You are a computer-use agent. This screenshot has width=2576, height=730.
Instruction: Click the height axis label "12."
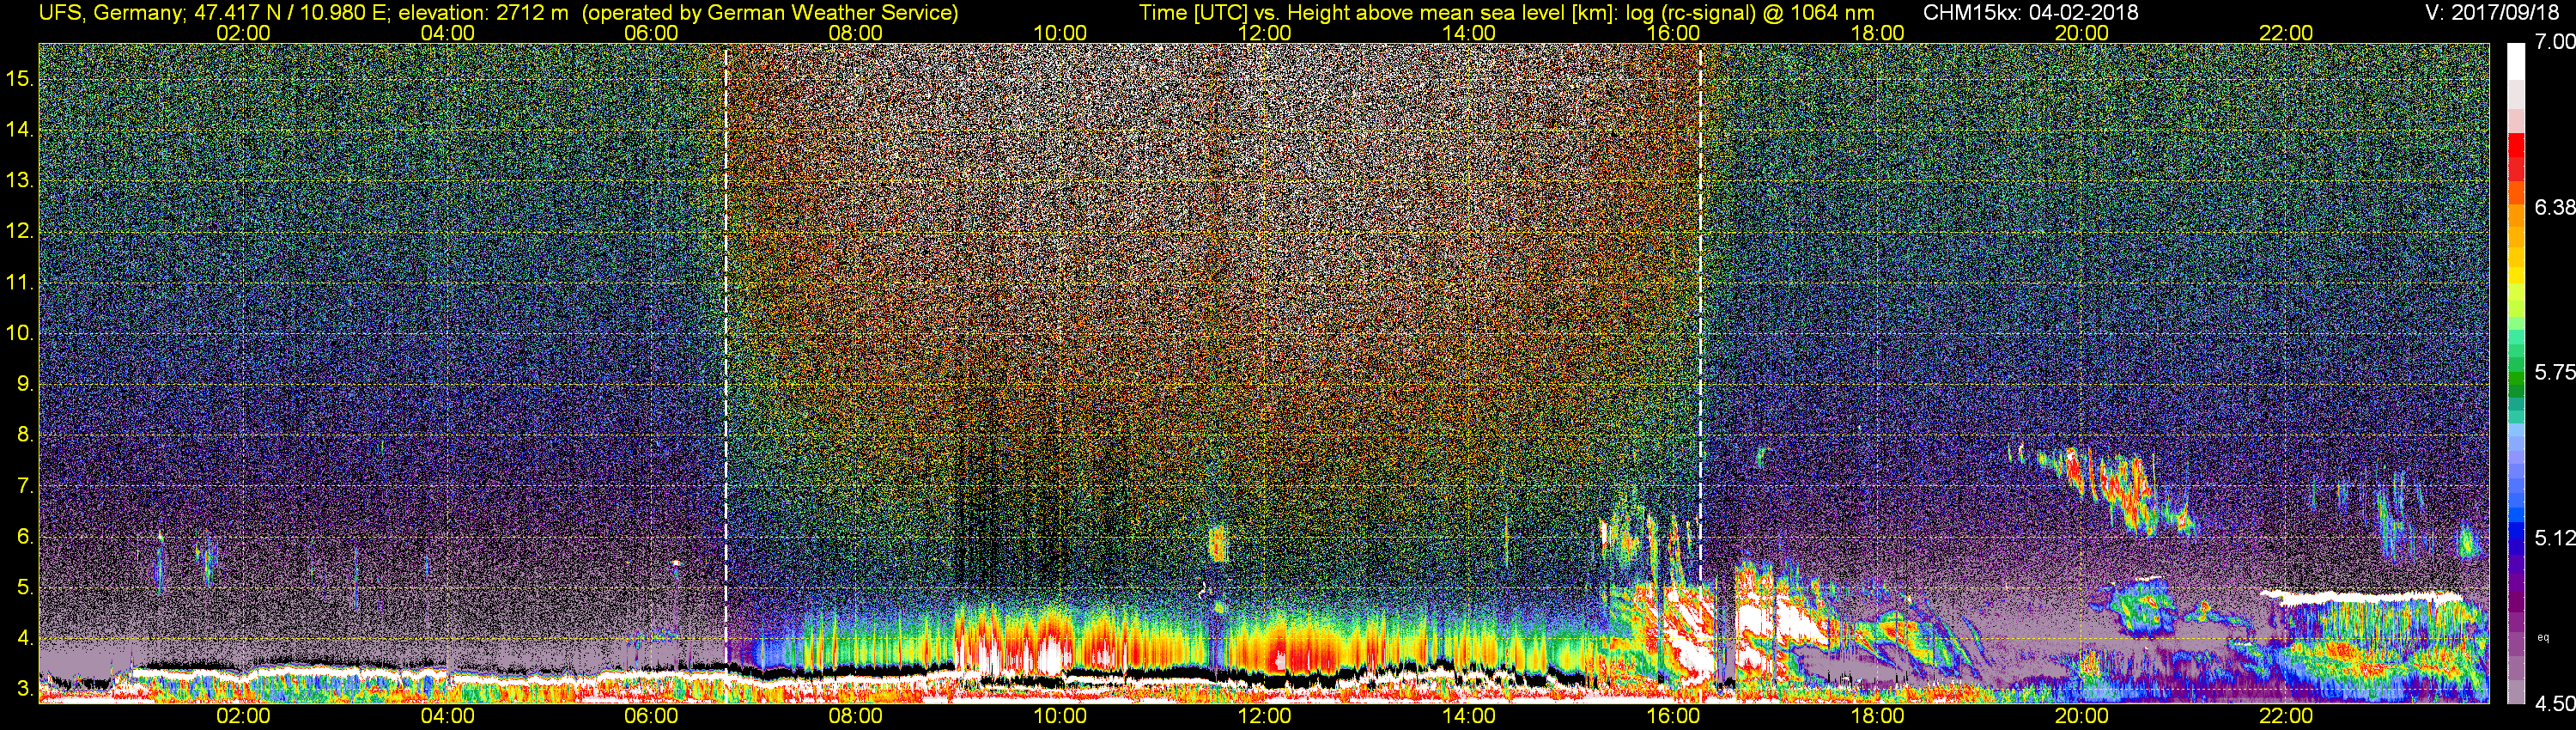[20, 231]
